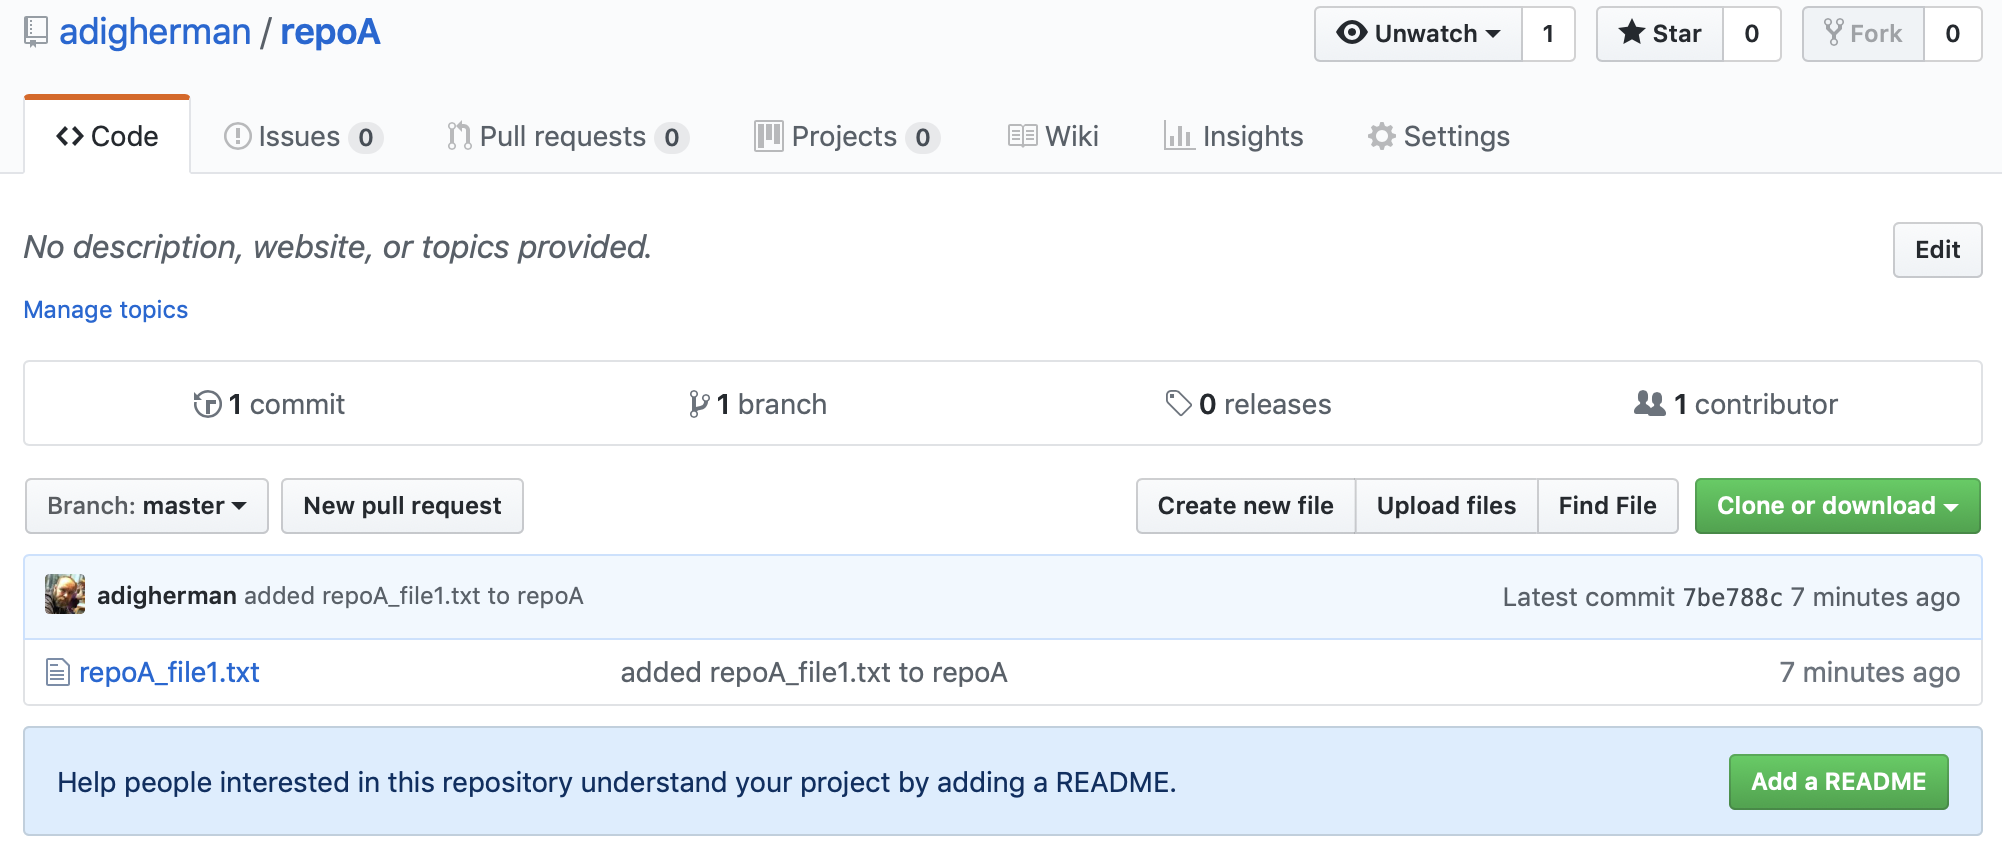Screen dimensions: 2002x860
Task: Expand the Branch: master dropdown
Action: pyautogui.click(x=147, y=506)
